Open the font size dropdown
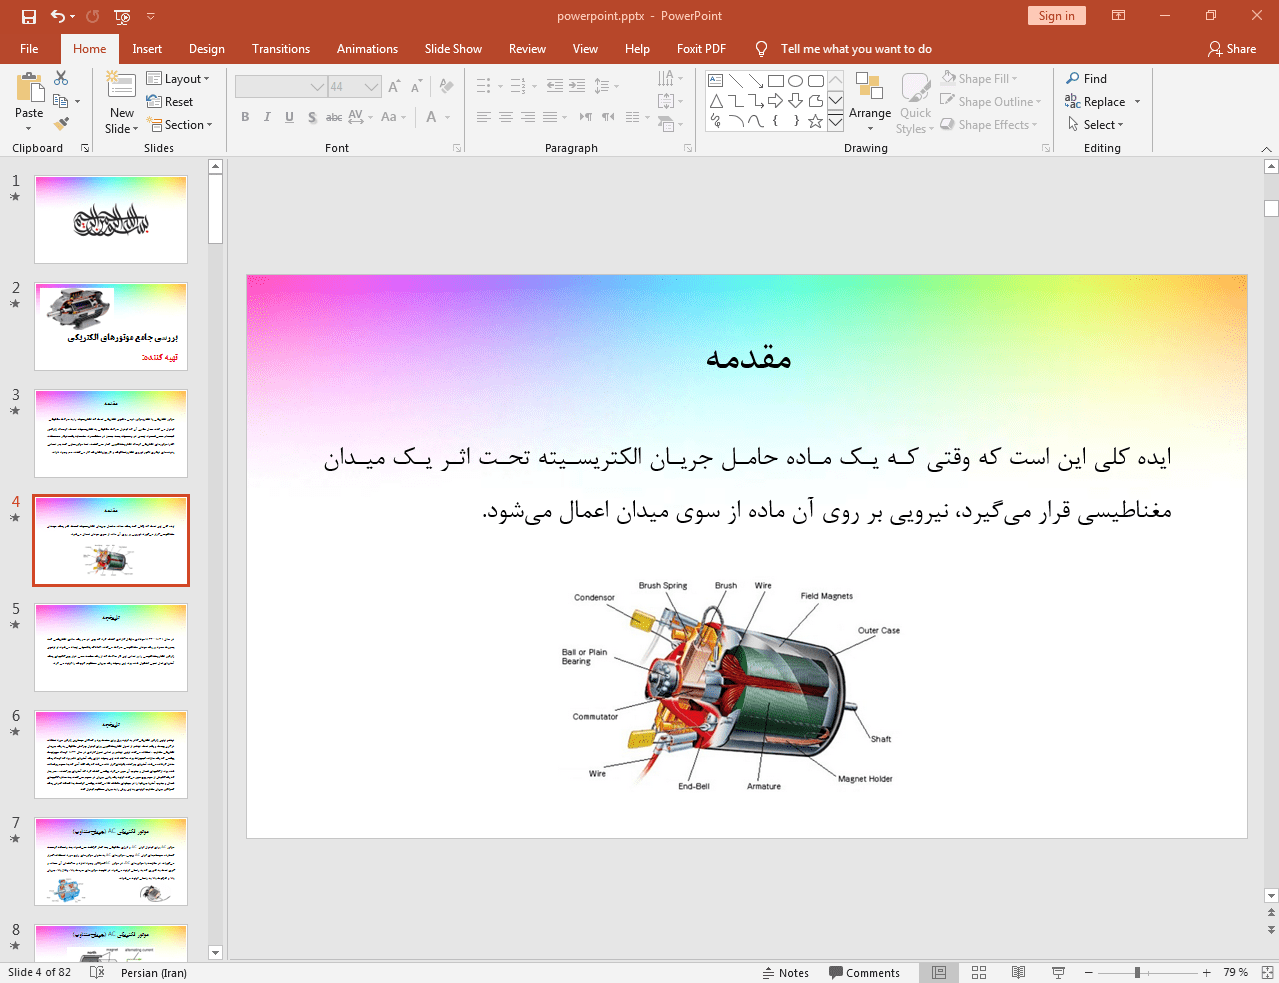Viewport: 1279px width, 983px height. click(x=372, y=87)
